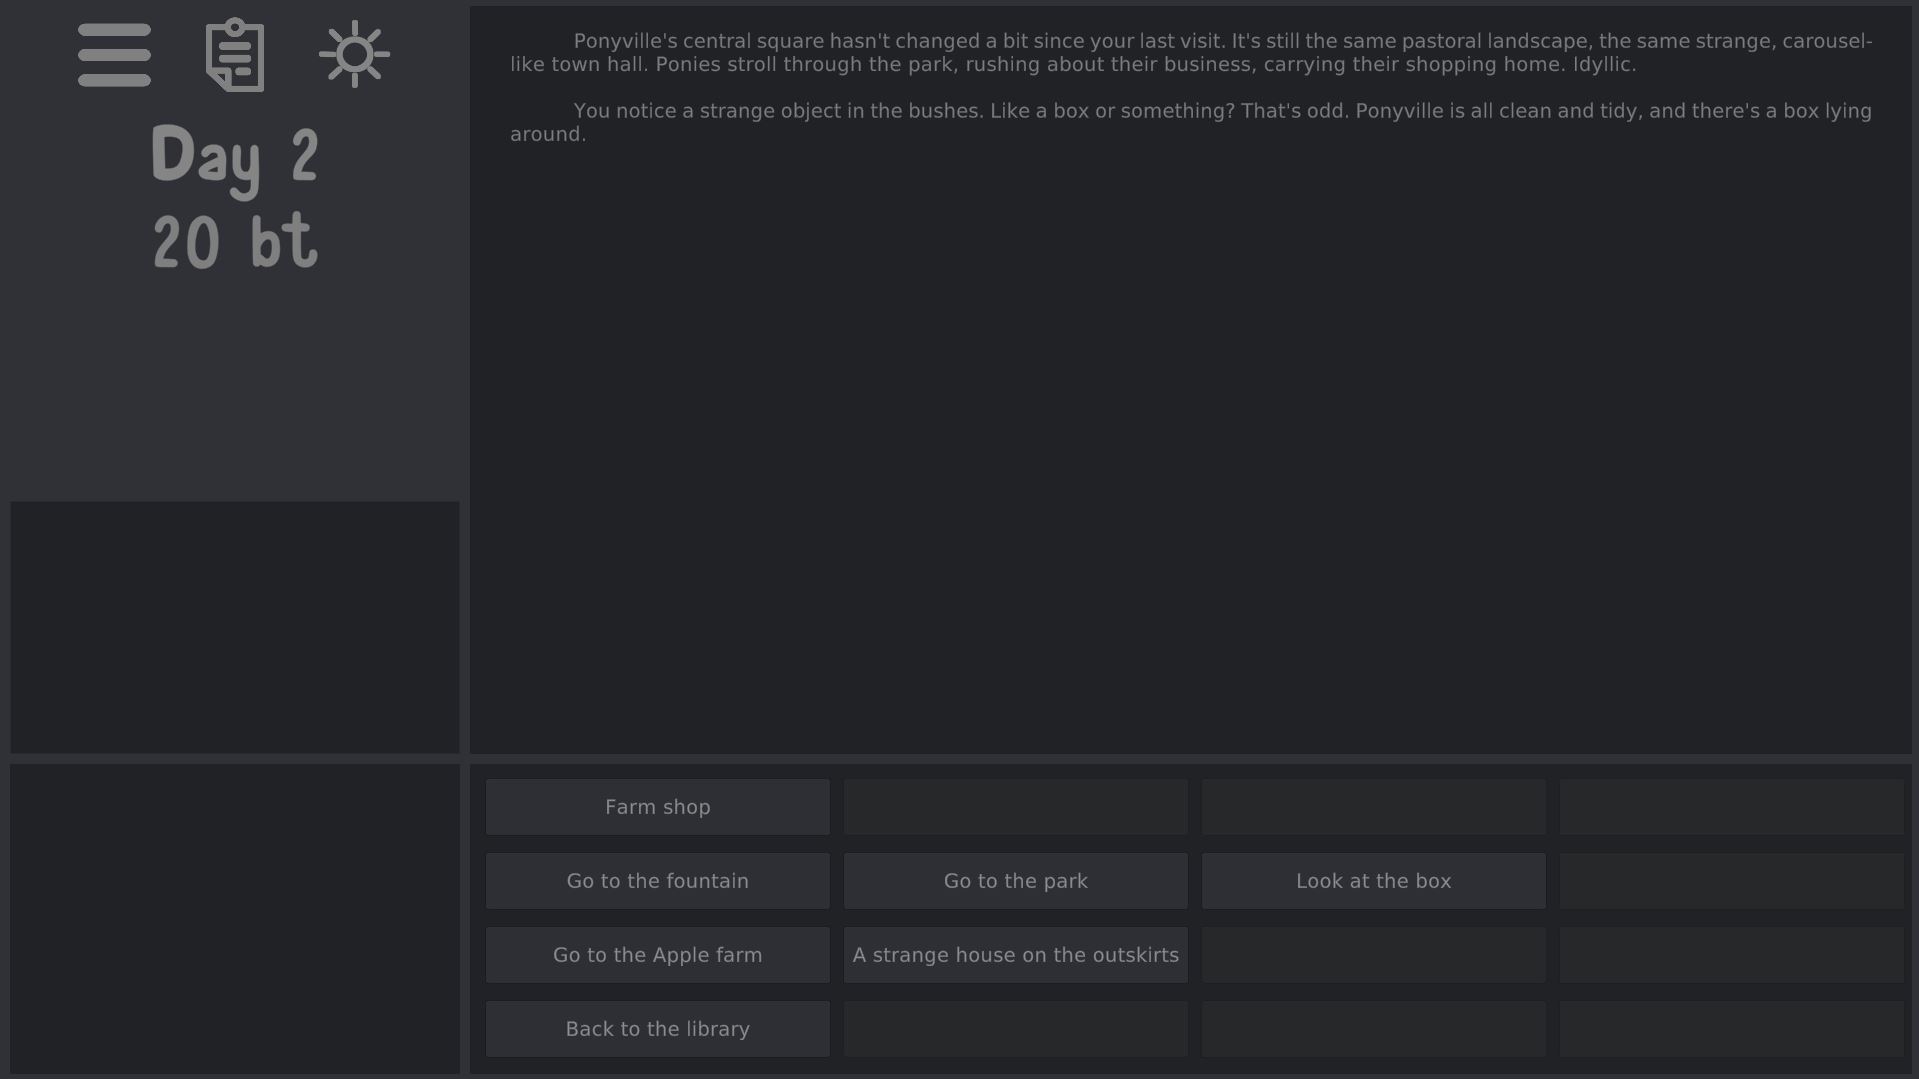Click the empty panel left of the action buttons
This screenshot has height=1079, width=1919.
click(x=235, y=919)
